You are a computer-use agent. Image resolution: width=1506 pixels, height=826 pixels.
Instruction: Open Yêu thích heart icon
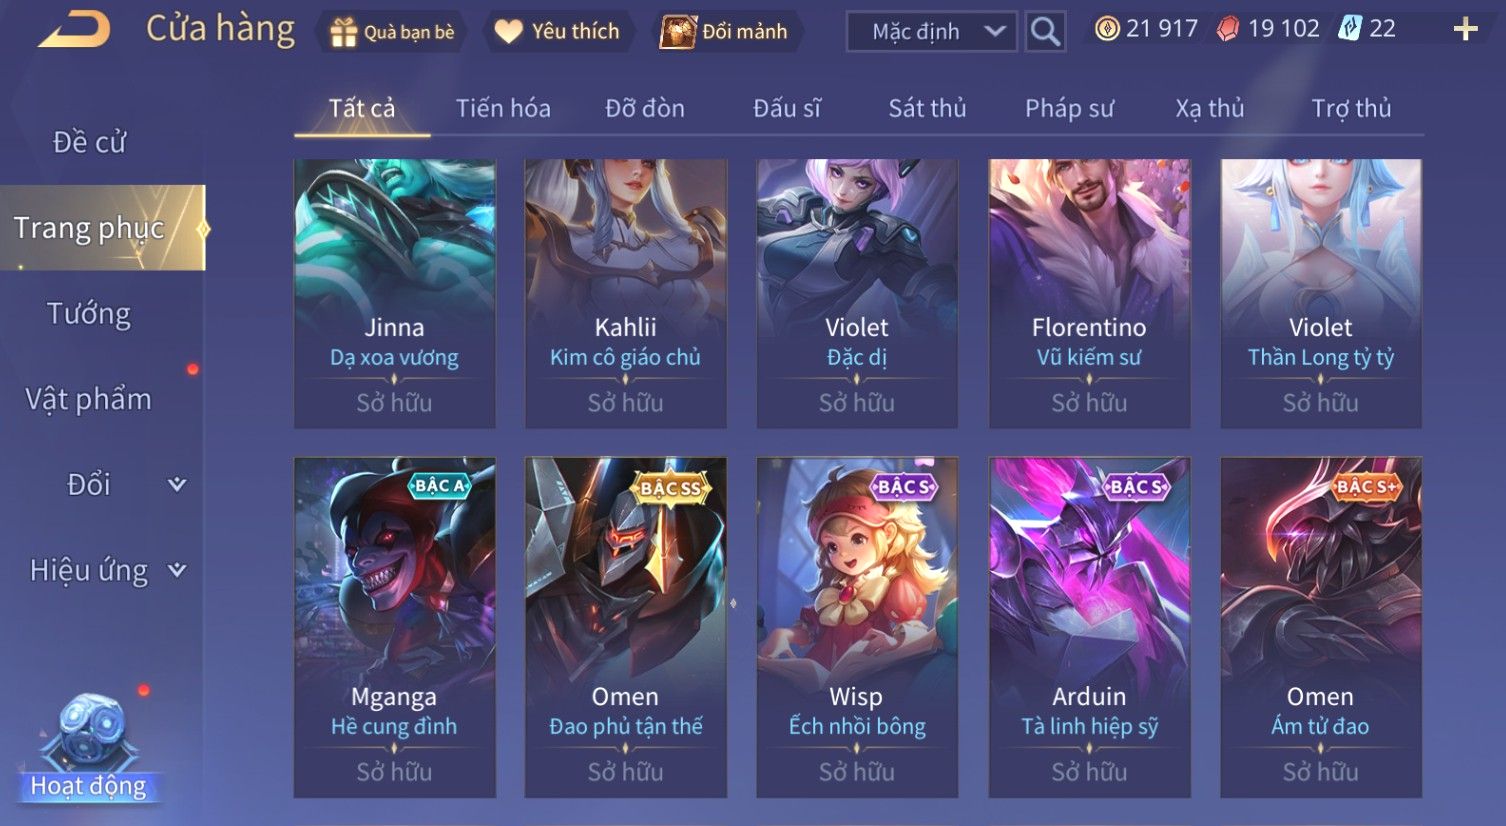pos(509,32)
